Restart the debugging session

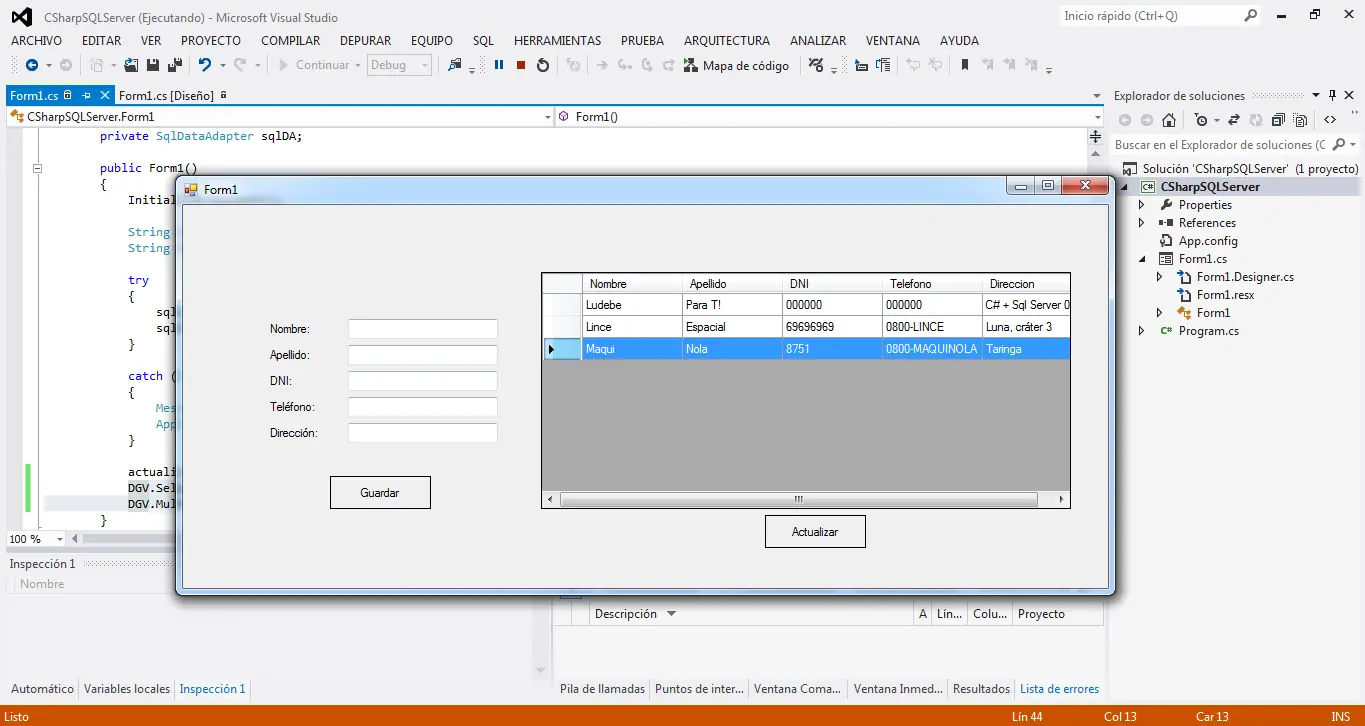pyautogui.click(x=543, y=65)
